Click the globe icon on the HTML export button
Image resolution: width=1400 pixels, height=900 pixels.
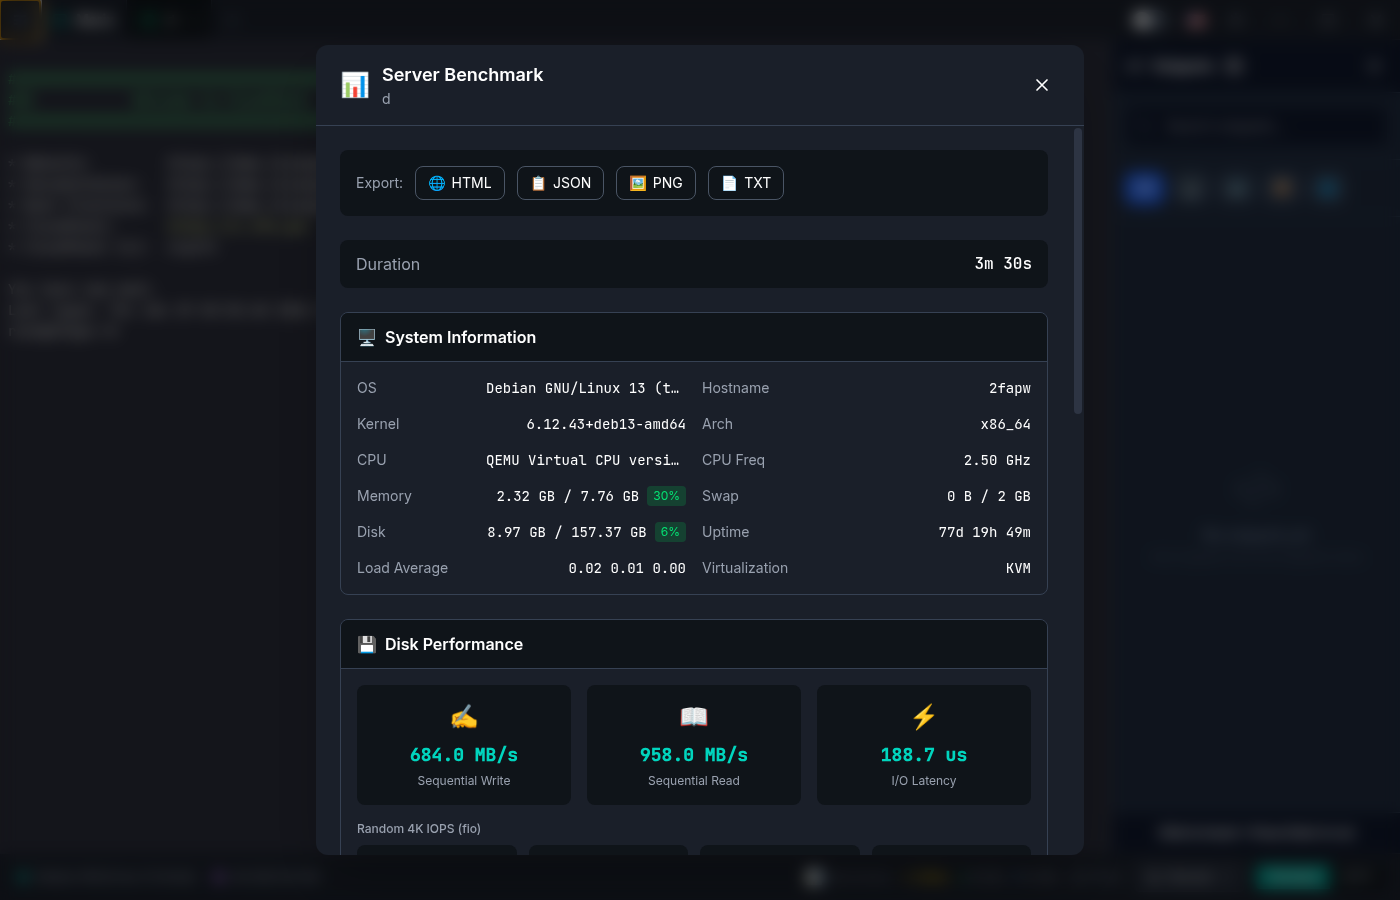436,183
